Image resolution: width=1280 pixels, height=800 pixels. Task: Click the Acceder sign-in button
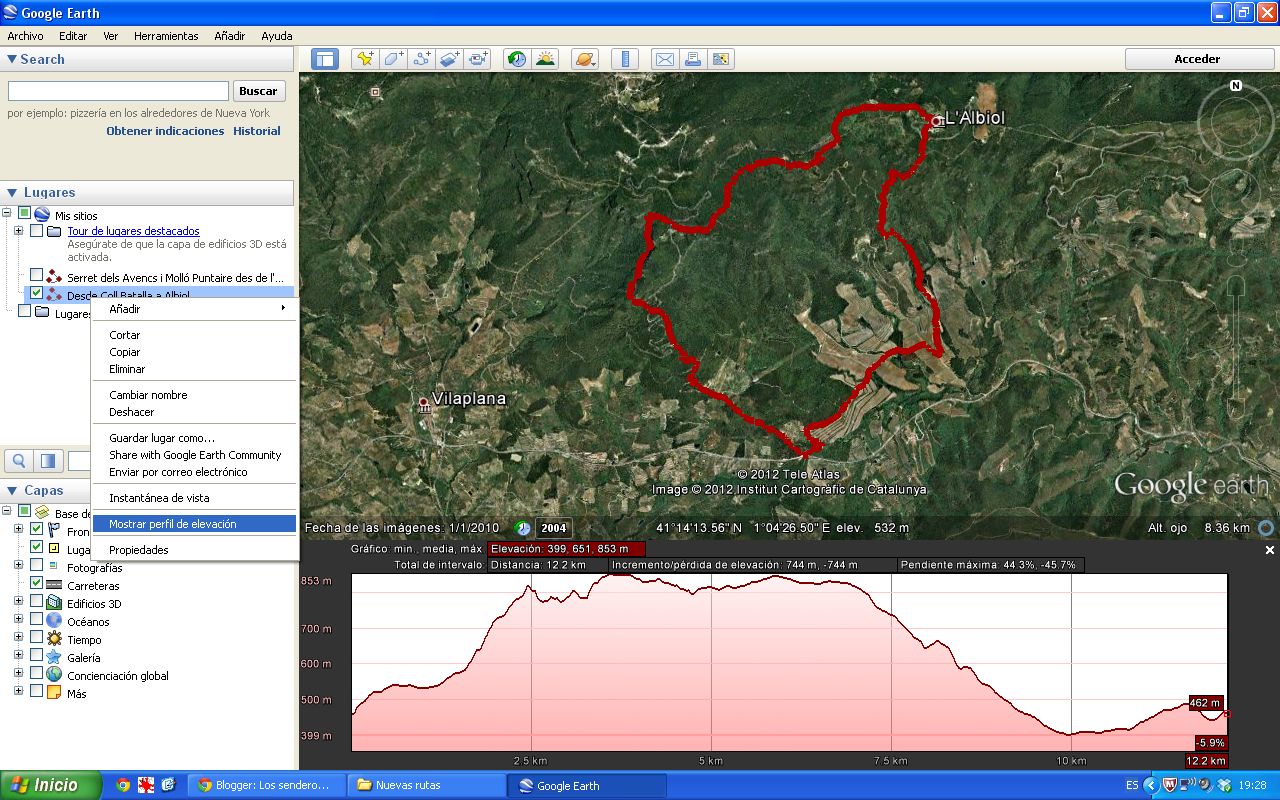(x=1197, y=59)
